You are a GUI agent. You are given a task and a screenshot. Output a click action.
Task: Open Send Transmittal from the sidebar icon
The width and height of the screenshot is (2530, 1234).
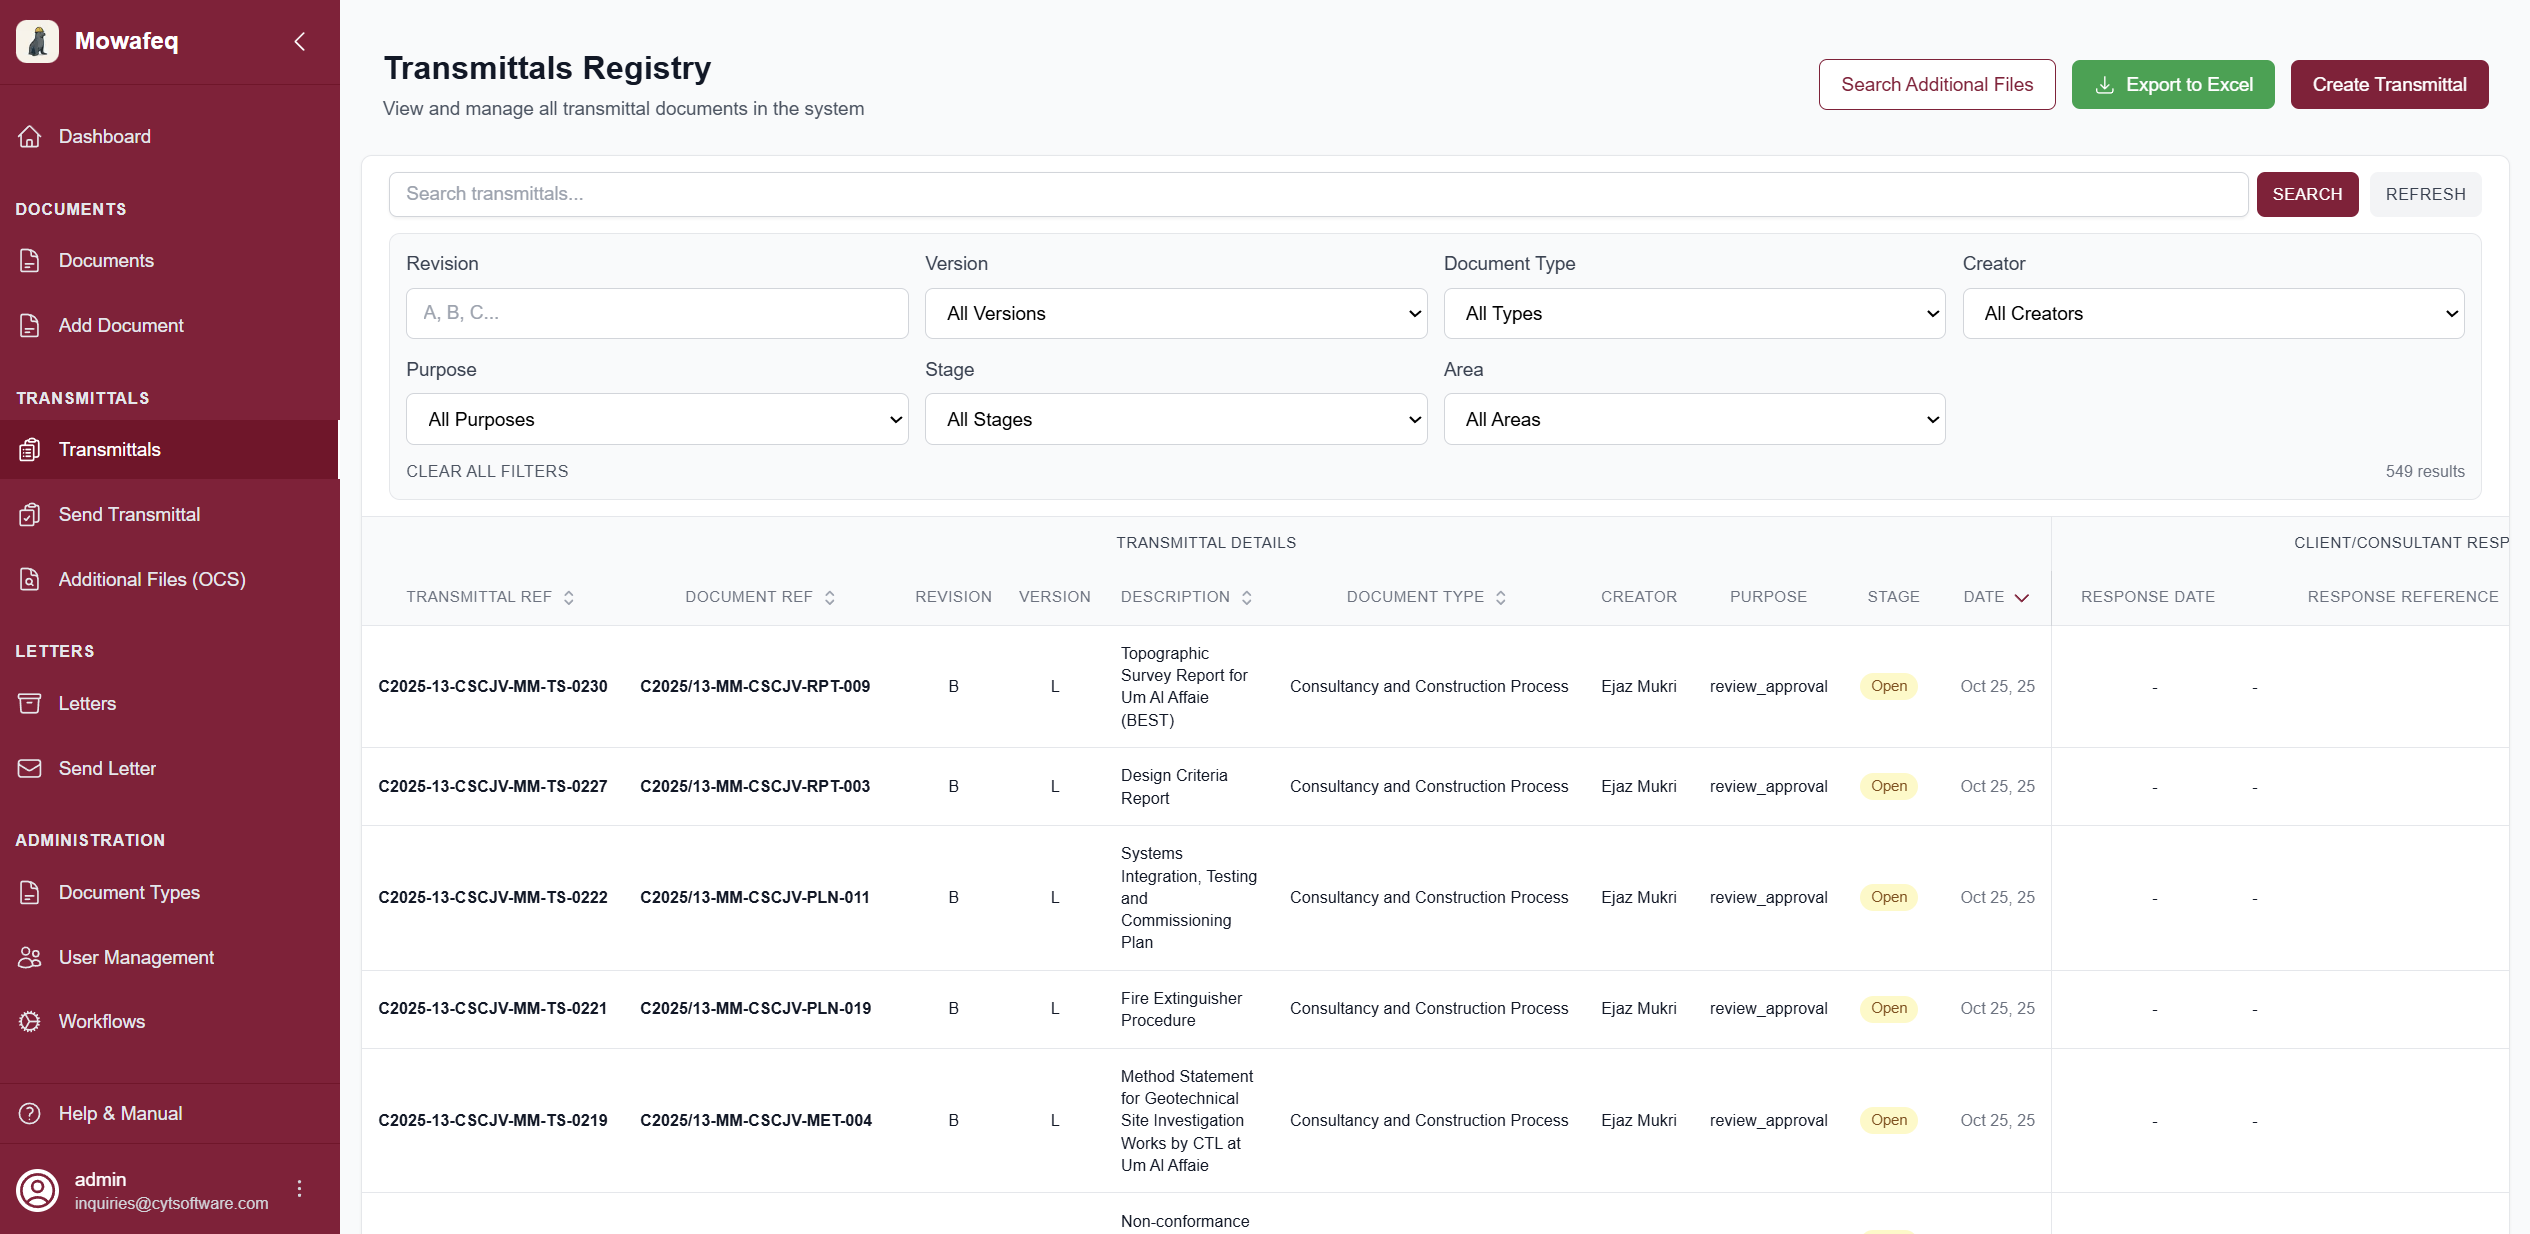click(x=30, y=514)
